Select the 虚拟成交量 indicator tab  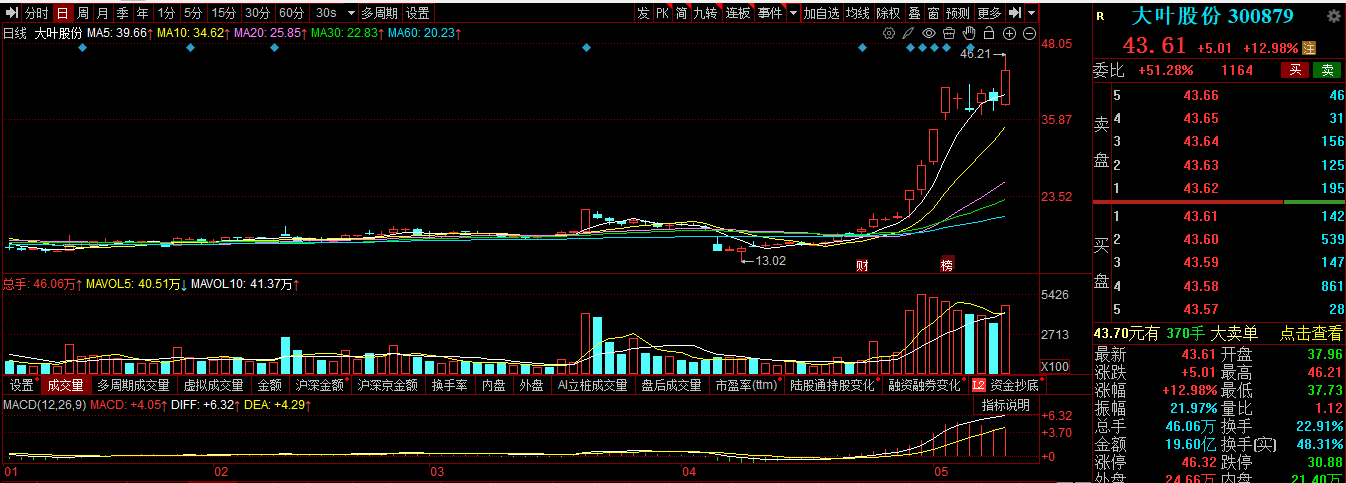[213, 385]
